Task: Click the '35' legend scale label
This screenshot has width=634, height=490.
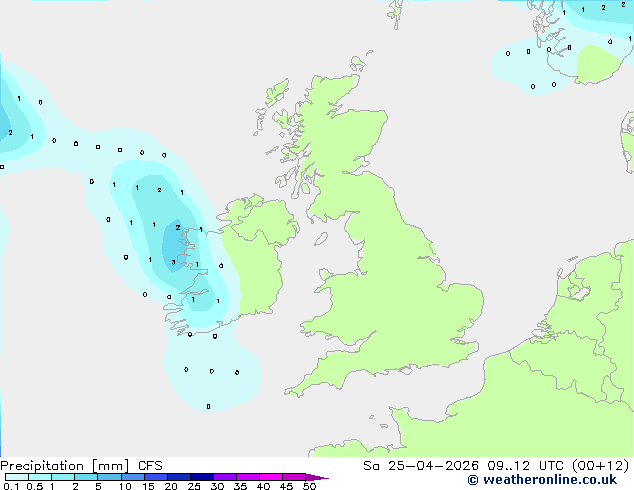Action: point(240,486)
